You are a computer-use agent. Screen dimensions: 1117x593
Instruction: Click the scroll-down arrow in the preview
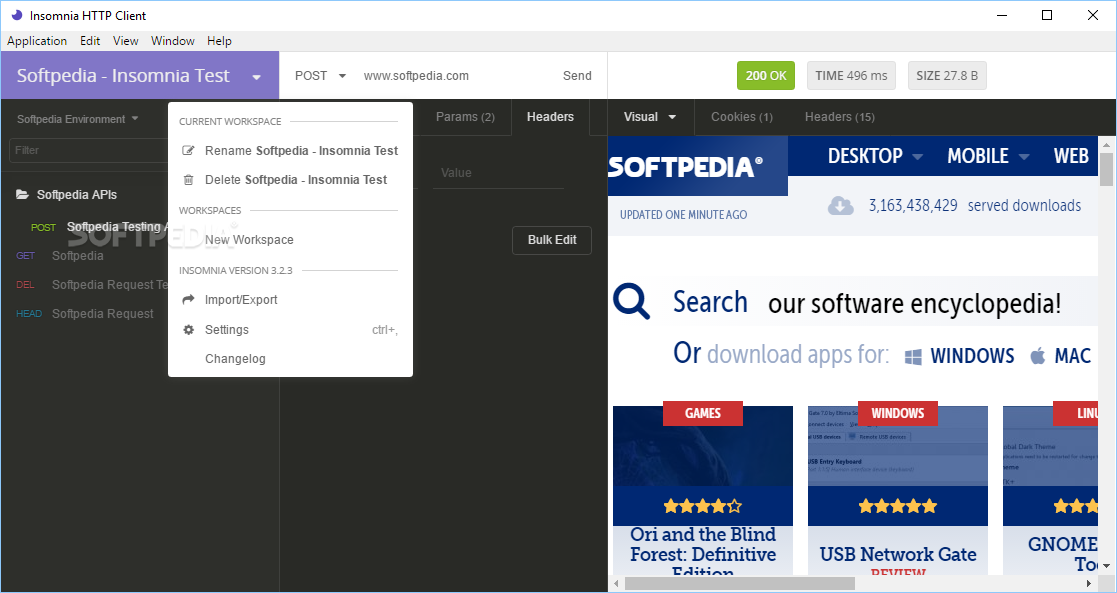click(1106, 566)
